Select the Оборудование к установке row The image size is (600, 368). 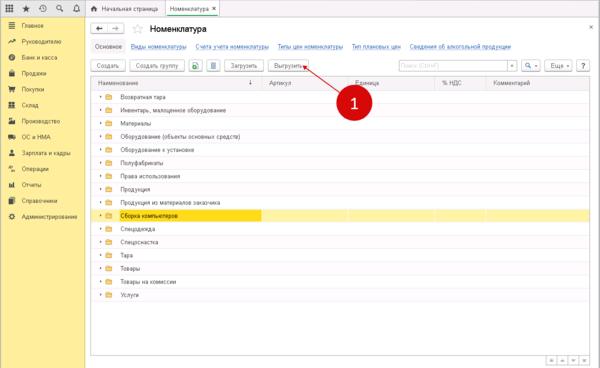(x=340, y=150)
